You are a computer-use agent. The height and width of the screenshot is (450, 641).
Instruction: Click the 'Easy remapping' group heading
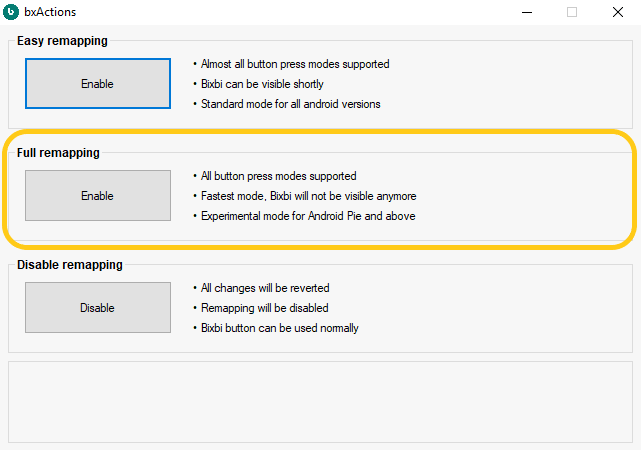[62, 41]
